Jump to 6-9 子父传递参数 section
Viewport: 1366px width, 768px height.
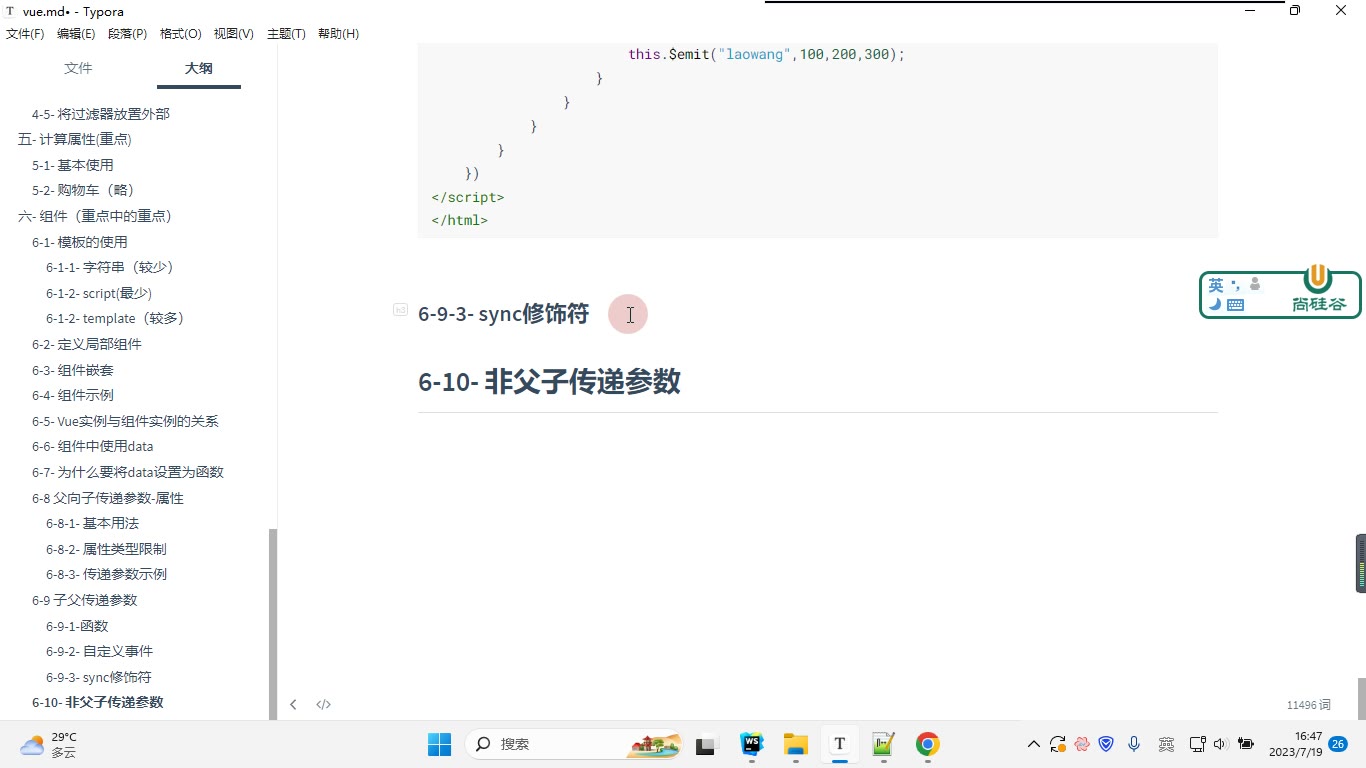(x=85, y=600)
